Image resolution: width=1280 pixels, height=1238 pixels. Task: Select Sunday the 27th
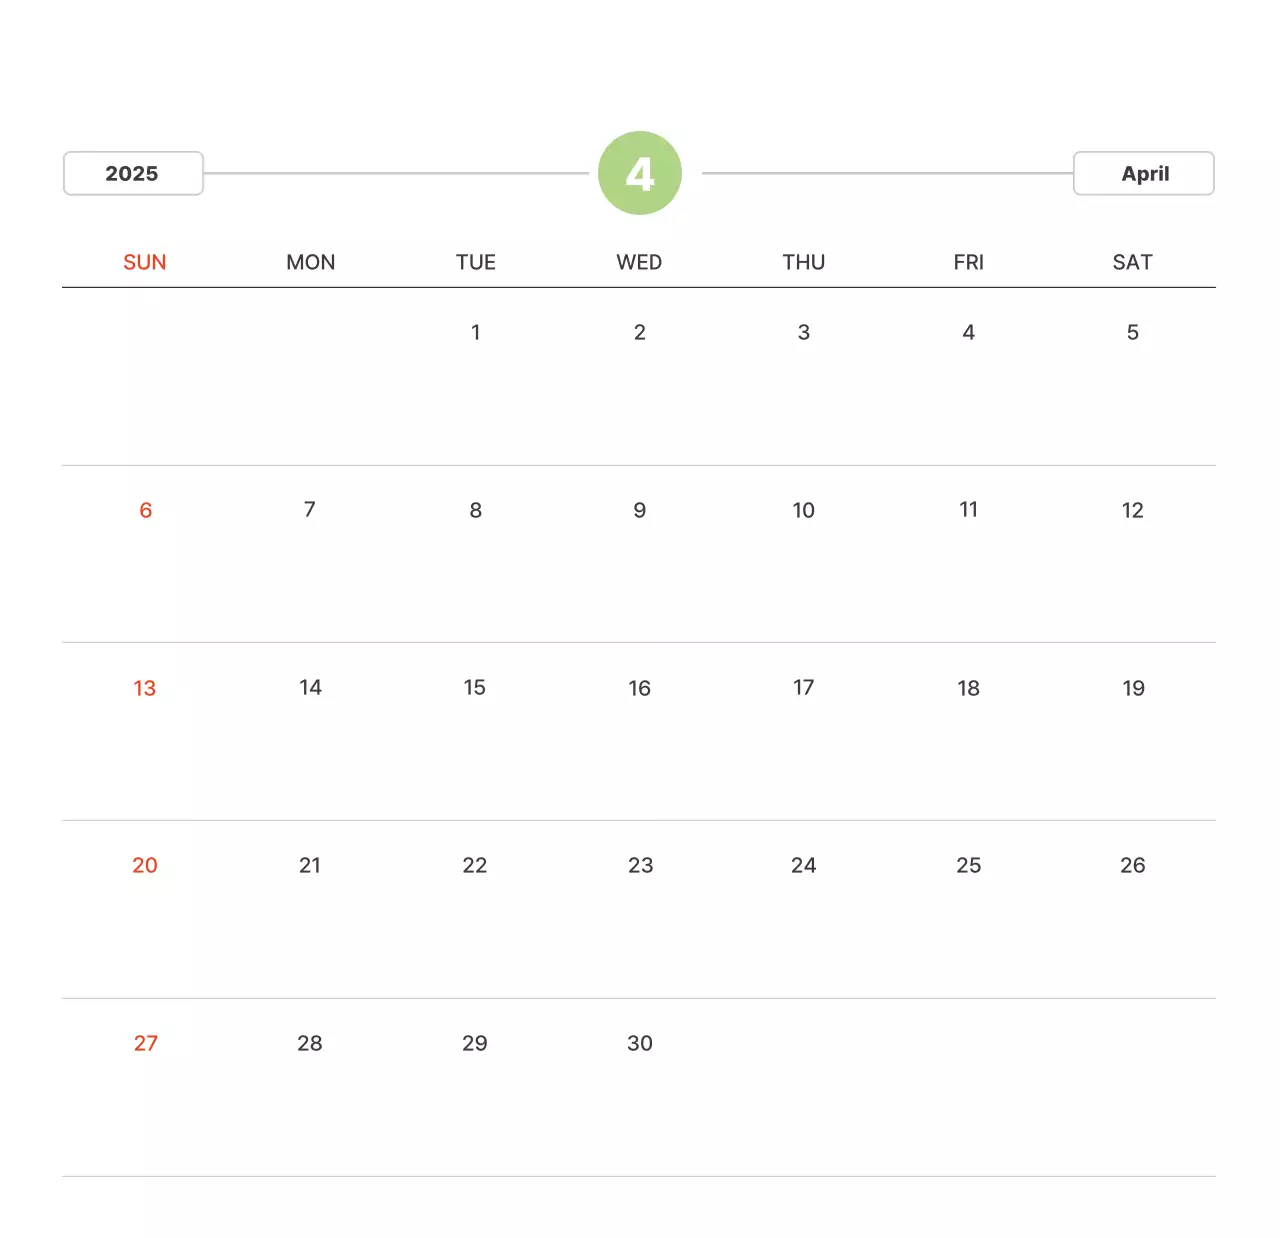point(146,1043)
